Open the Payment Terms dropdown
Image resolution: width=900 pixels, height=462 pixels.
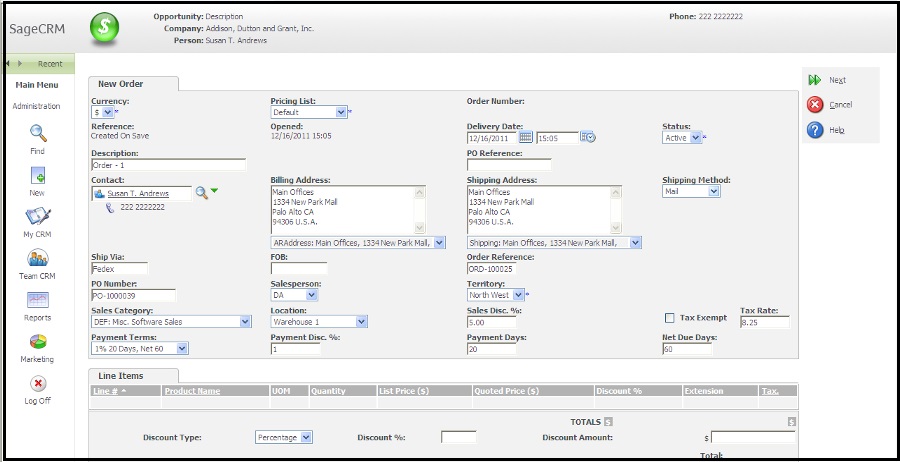tap(139, 348)
